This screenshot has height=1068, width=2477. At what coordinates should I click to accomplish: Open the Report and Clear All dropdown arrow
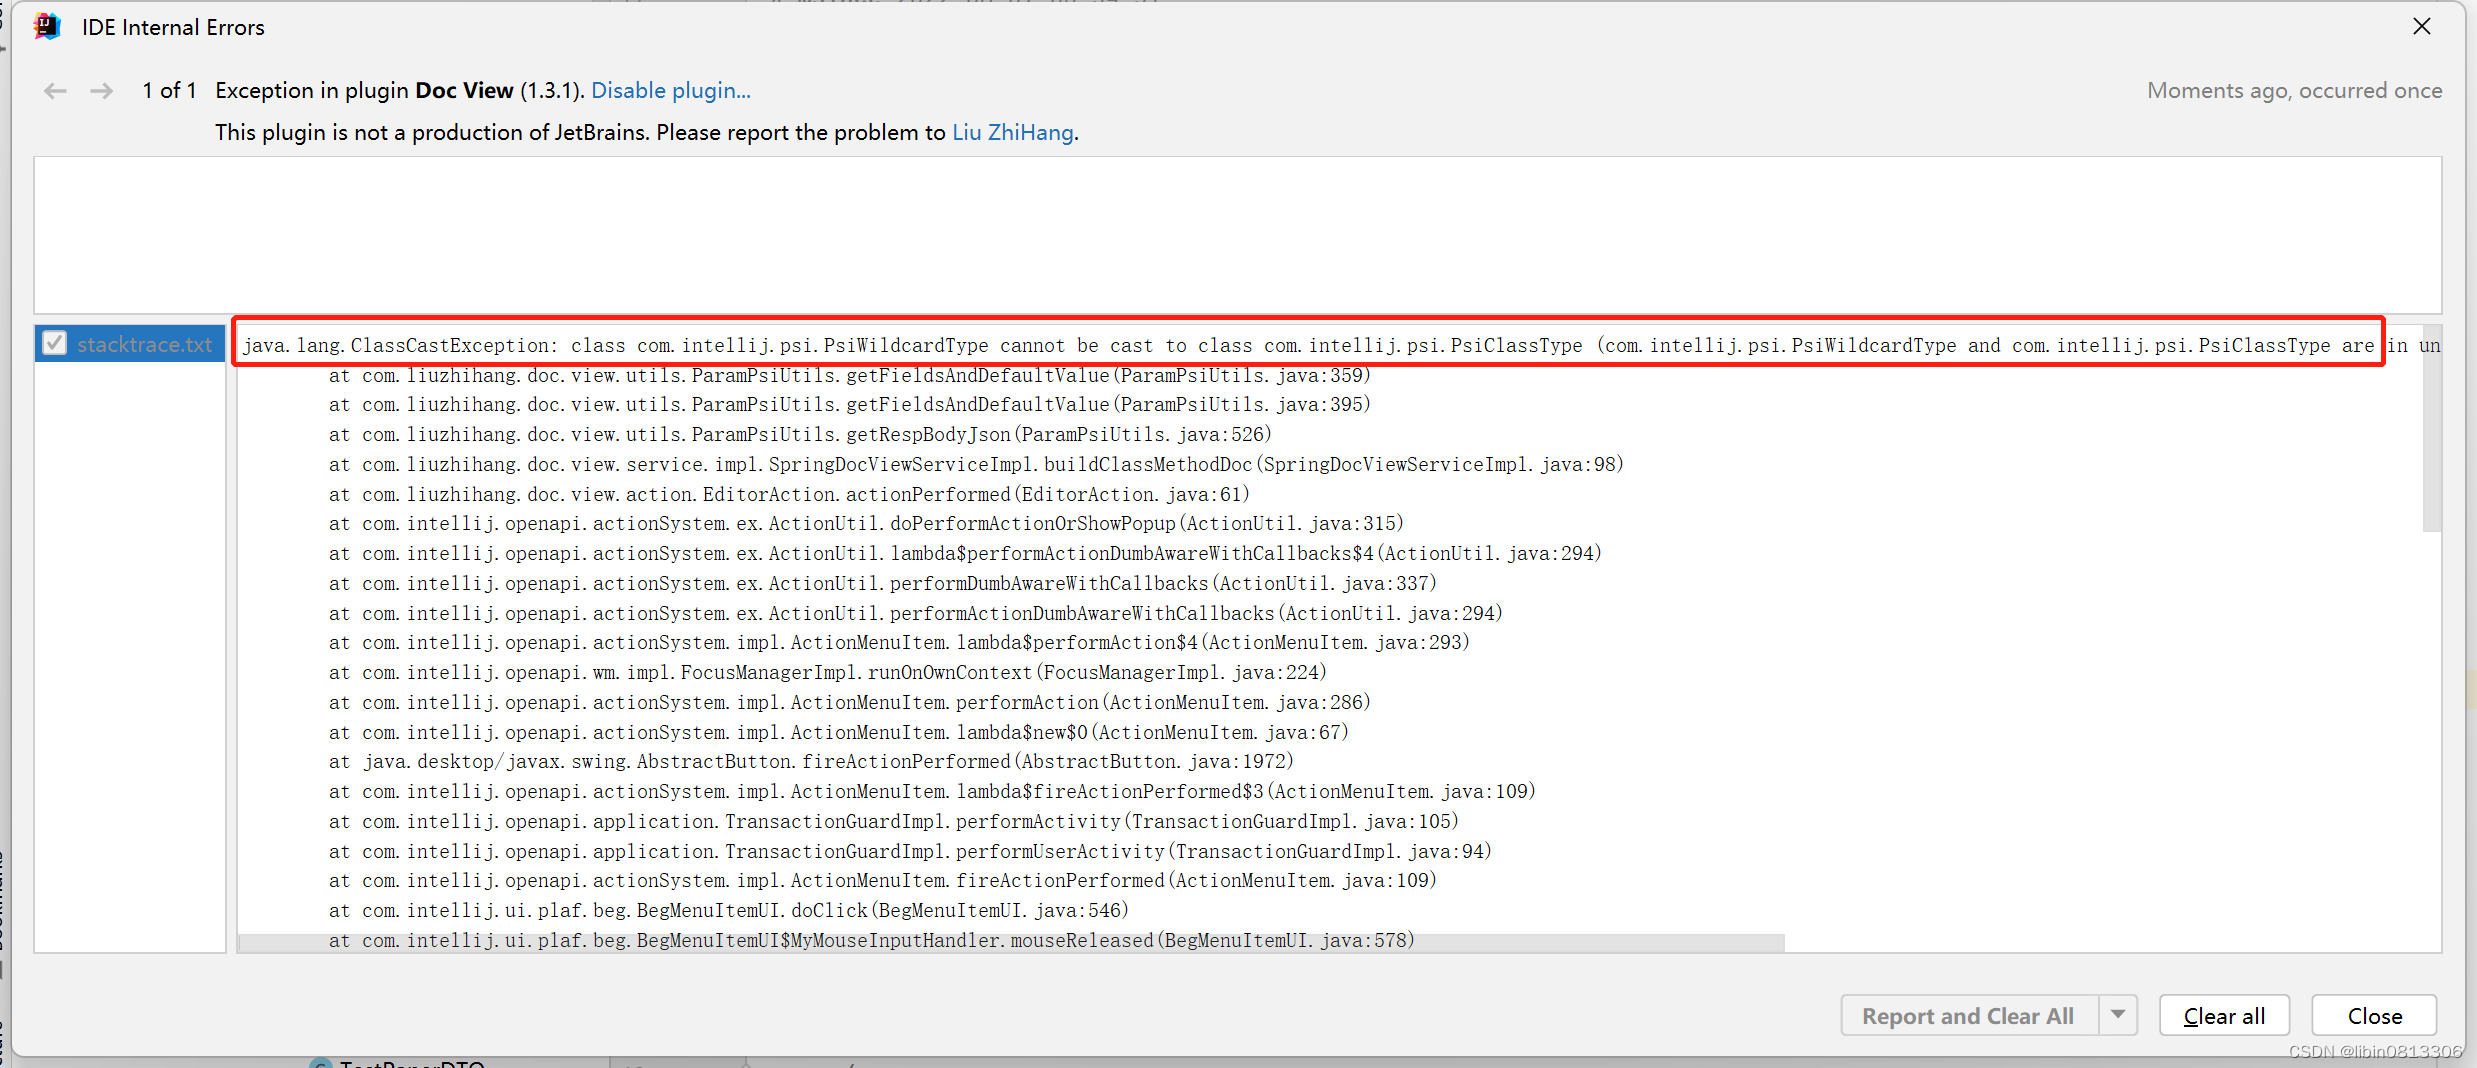click(2118, 1015)
